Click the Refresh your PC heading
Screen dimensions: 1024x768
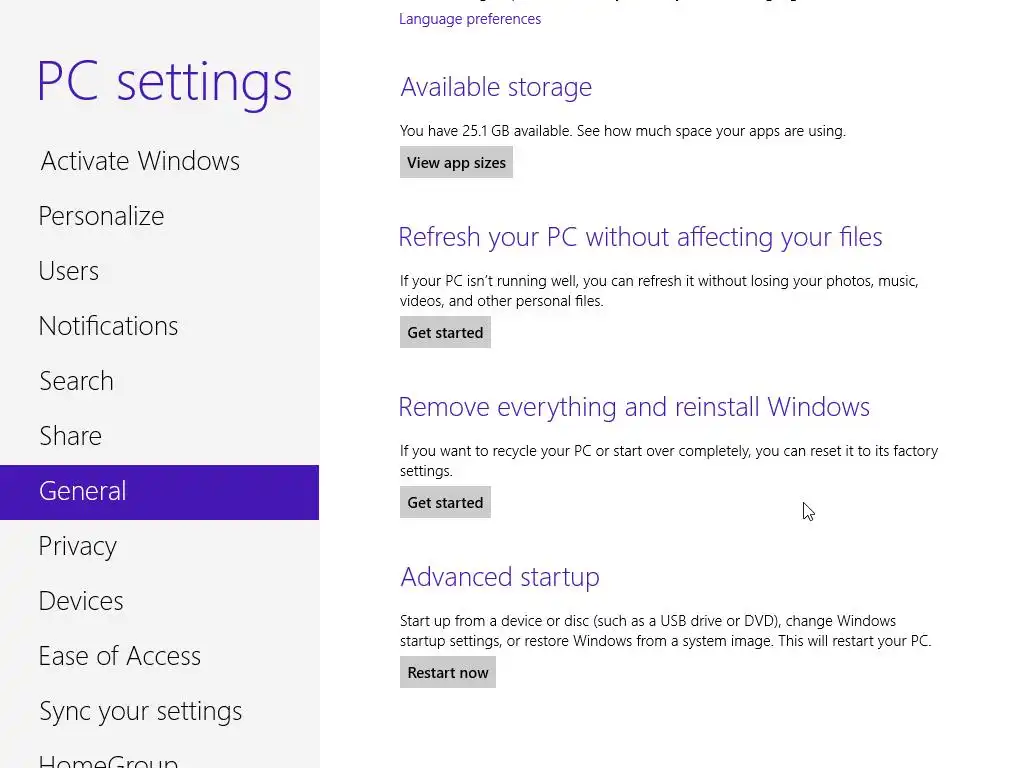640,238
